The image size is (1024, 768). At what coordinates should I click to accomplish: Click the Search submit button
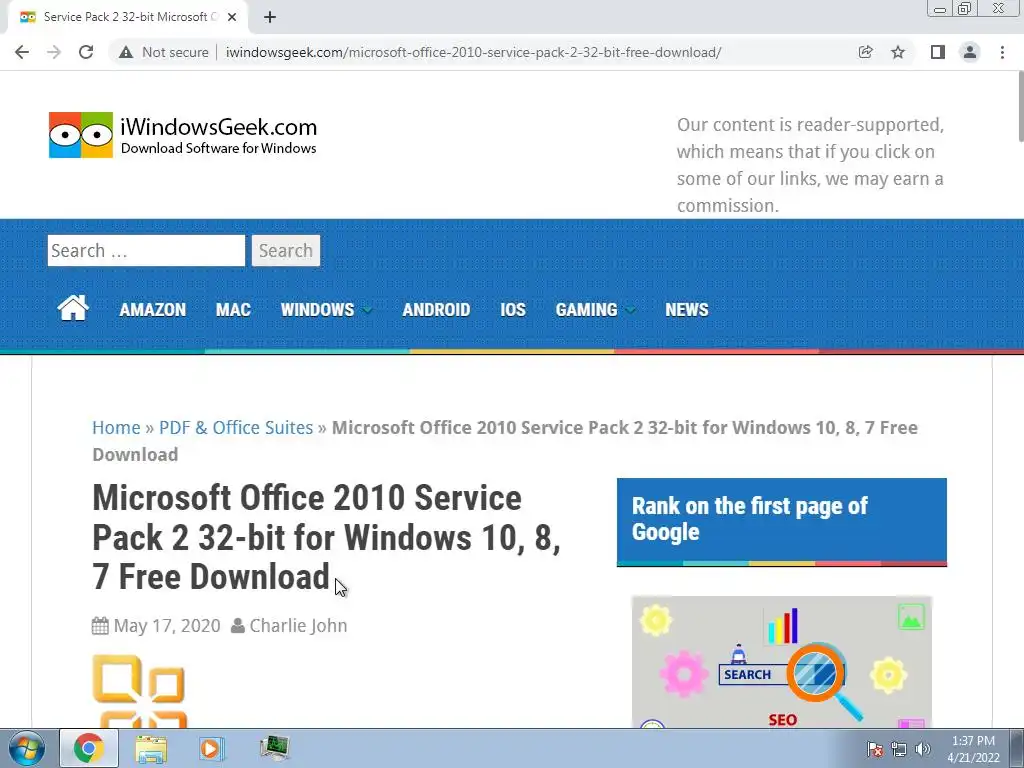point(286,251)
